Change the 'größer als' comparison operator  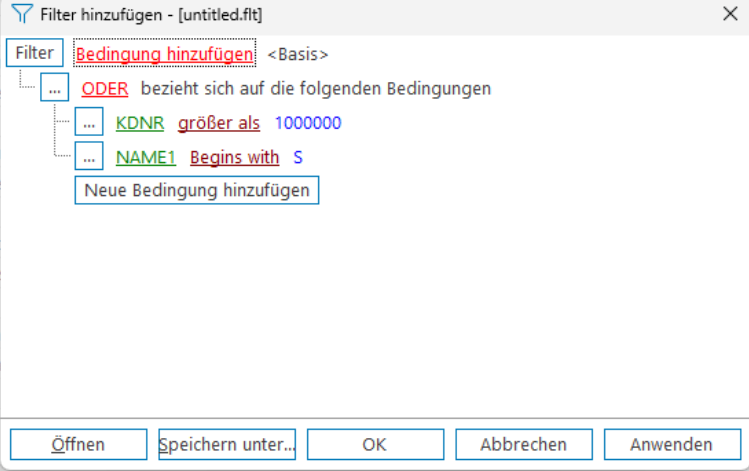click(x=219, y=123)
